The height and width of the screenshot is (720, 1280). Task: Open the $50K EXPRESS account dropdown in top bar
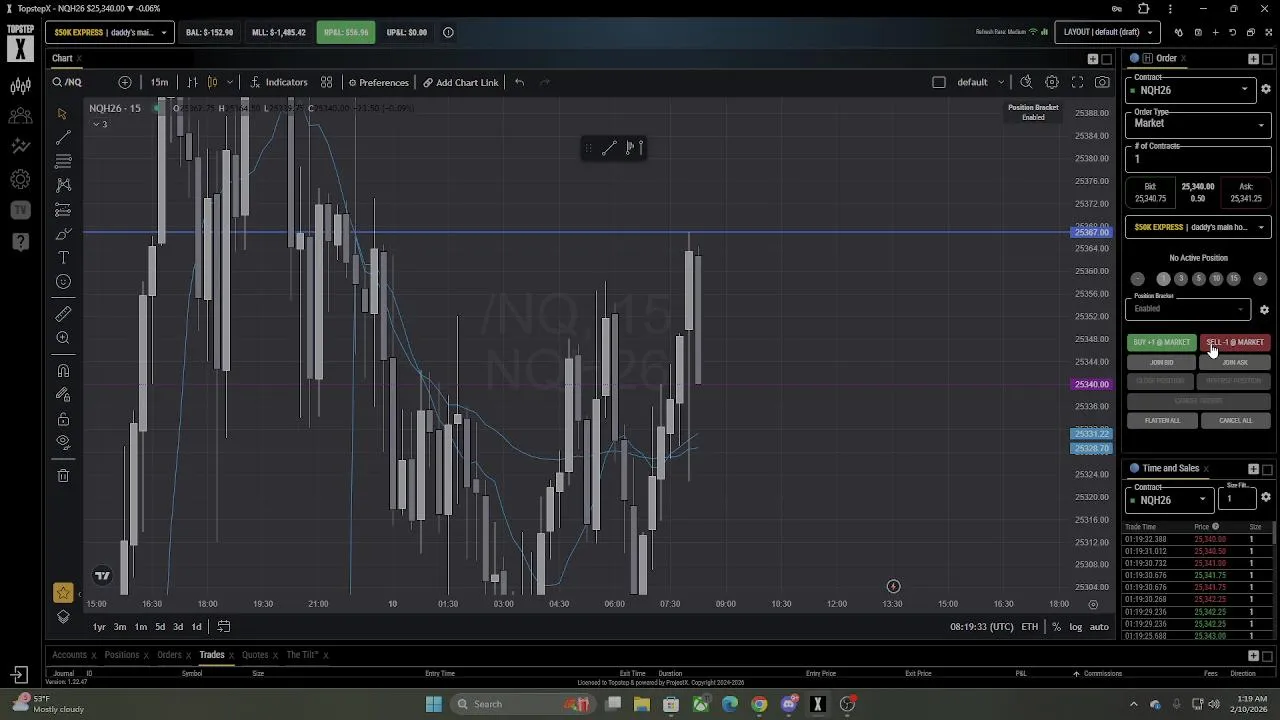click(x=110, y=32)
